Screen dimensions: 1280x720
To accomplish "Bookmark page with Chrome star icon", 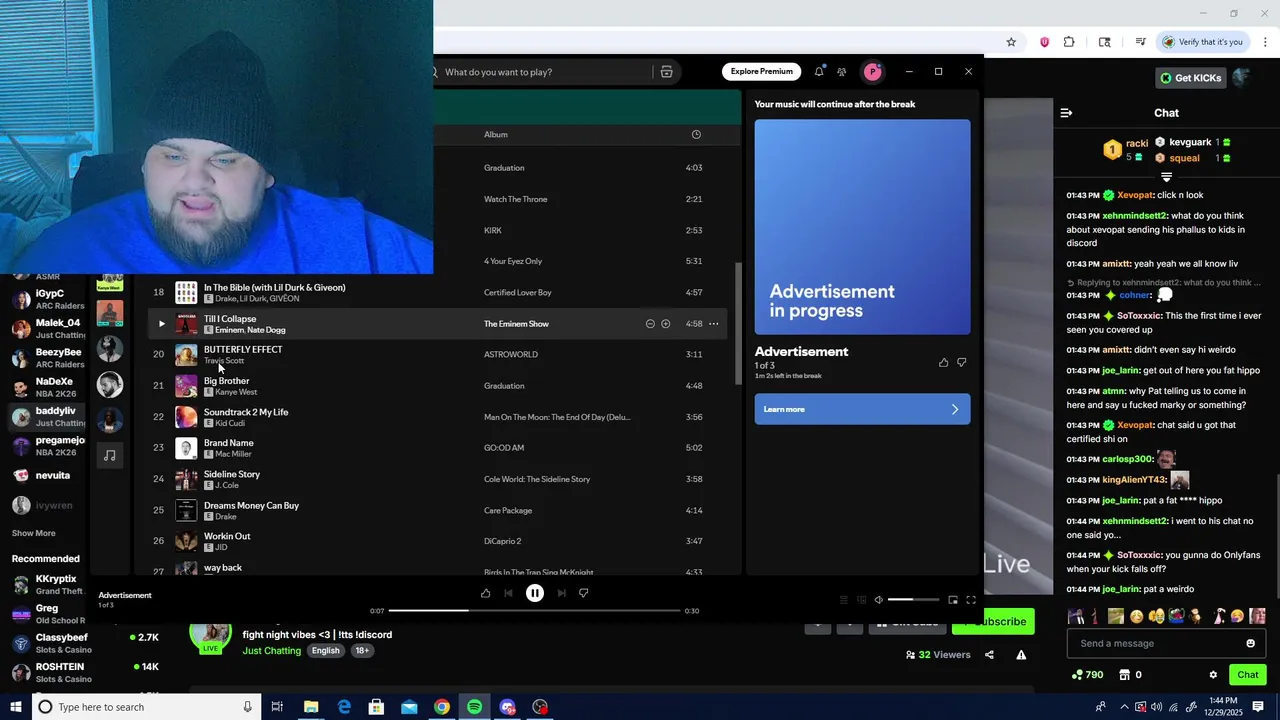I will click(x=1011, y=42).
